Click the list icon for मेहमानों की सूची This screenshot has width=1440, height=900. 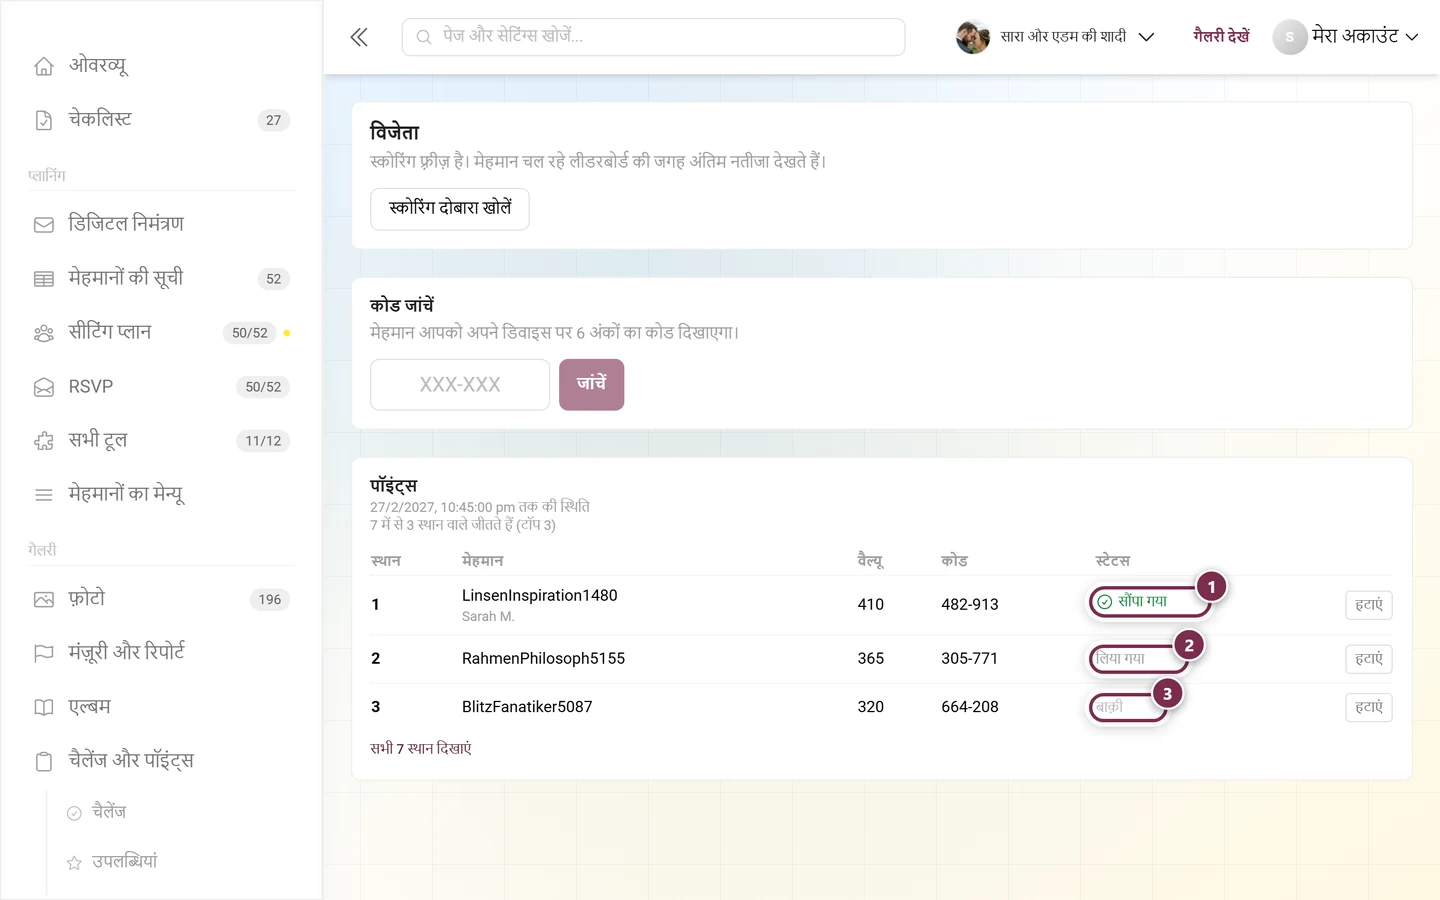pos(44,279)
